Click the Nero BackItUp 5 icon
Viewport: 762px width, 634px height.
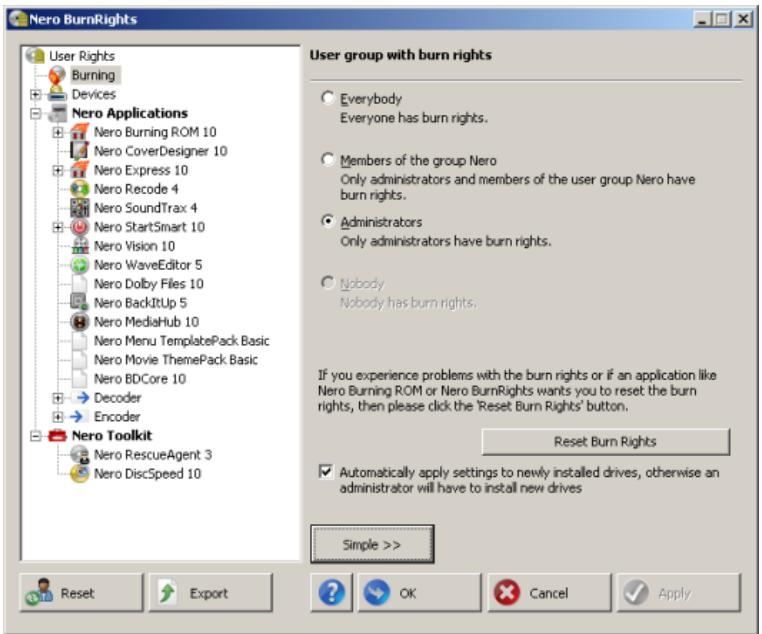[x=79, y=302]
